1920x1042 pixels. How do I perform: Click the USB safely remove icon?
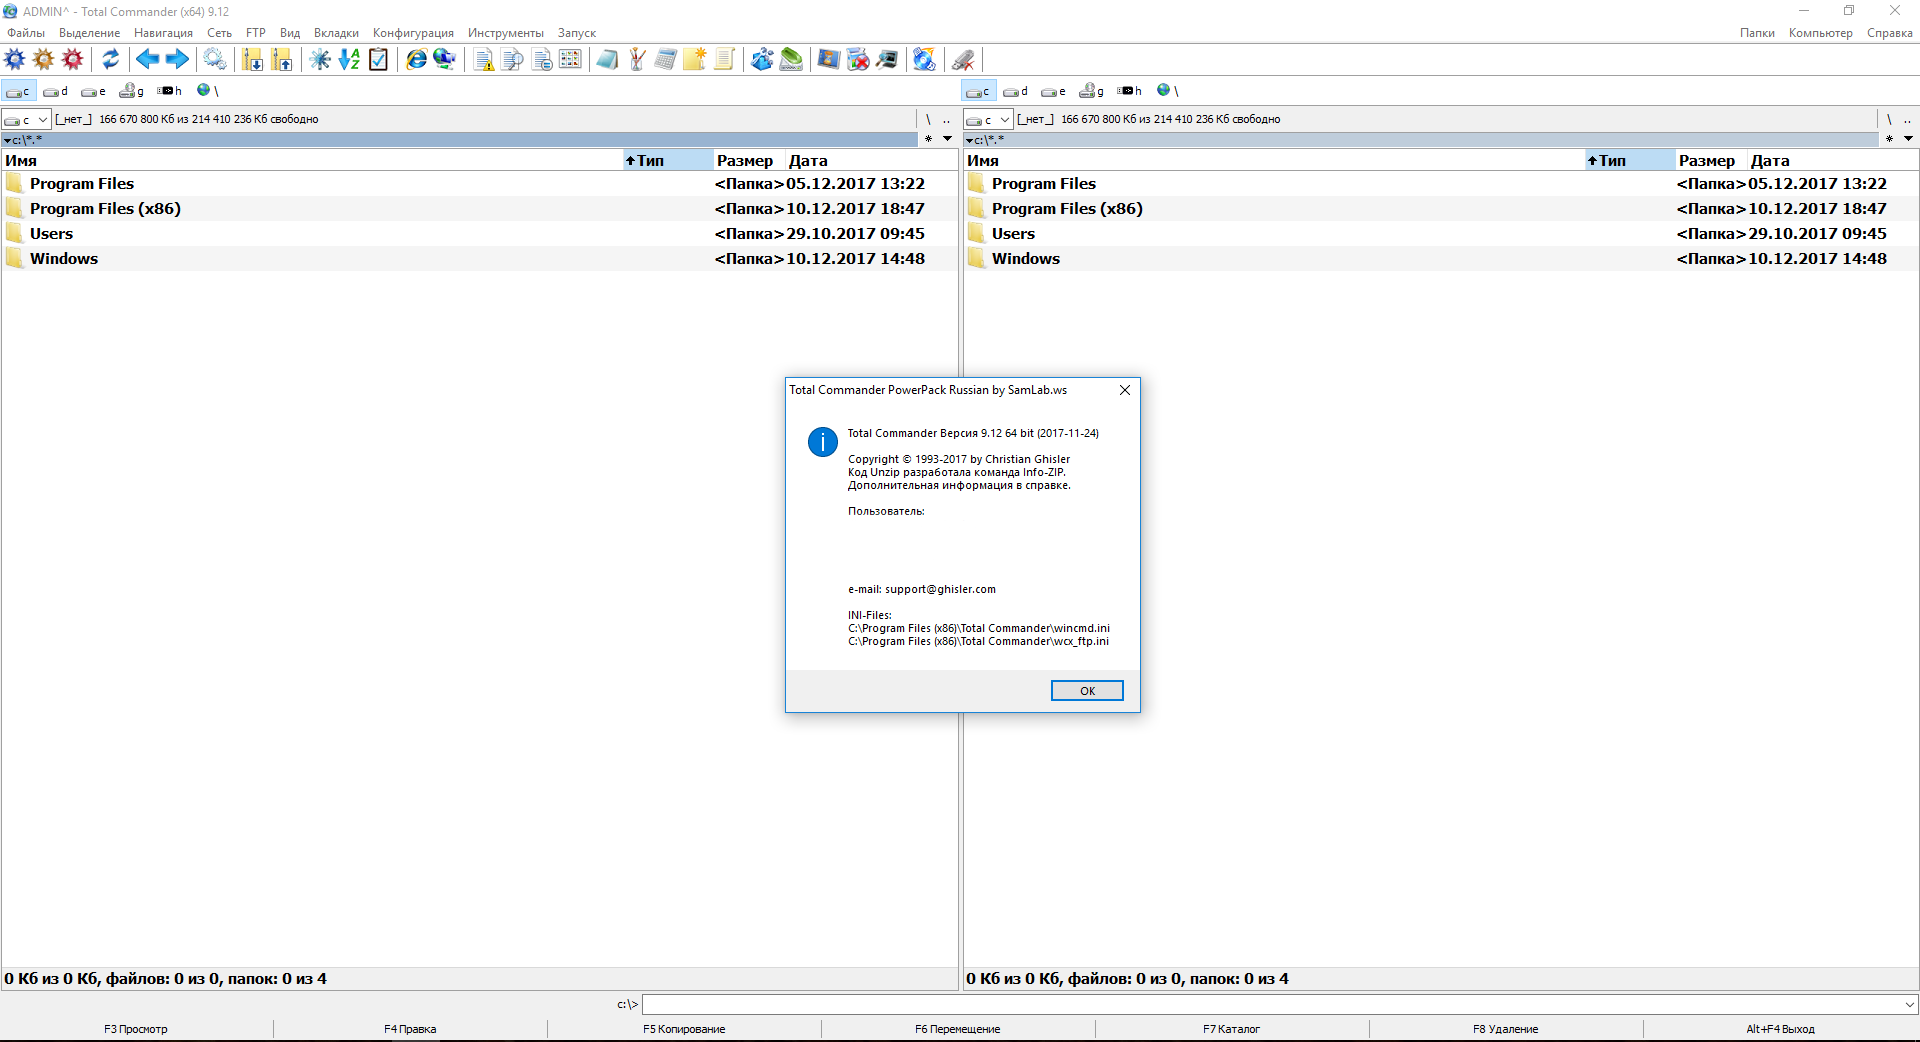click(x=963, y=60)
